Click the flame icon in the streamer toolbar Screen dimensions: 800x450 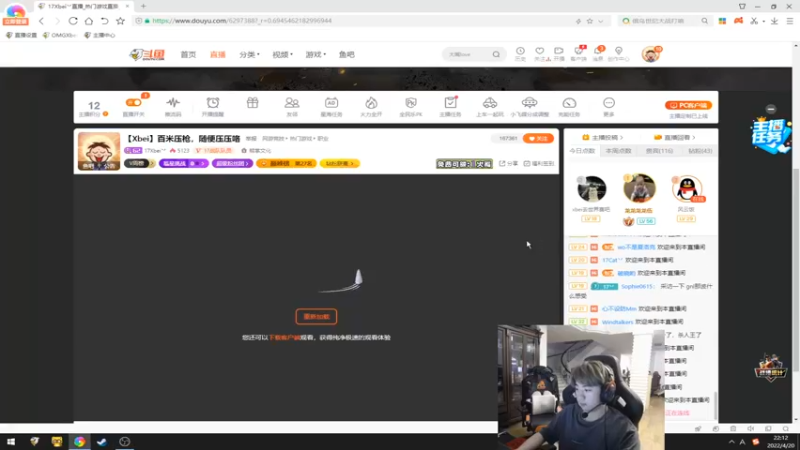coord(371,103)
